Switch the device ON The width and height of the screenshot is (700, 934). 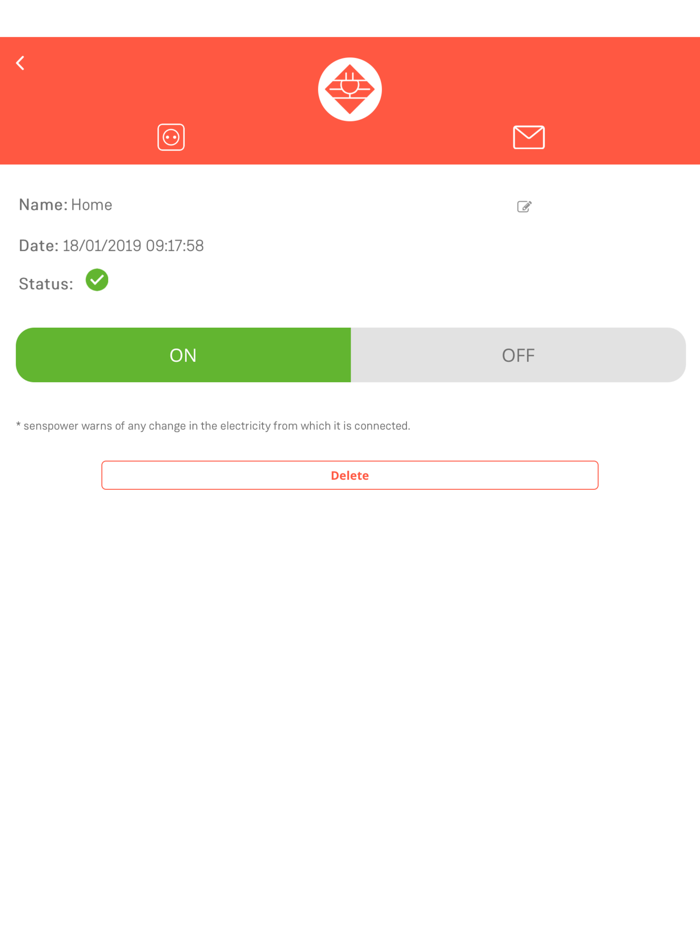183,355
